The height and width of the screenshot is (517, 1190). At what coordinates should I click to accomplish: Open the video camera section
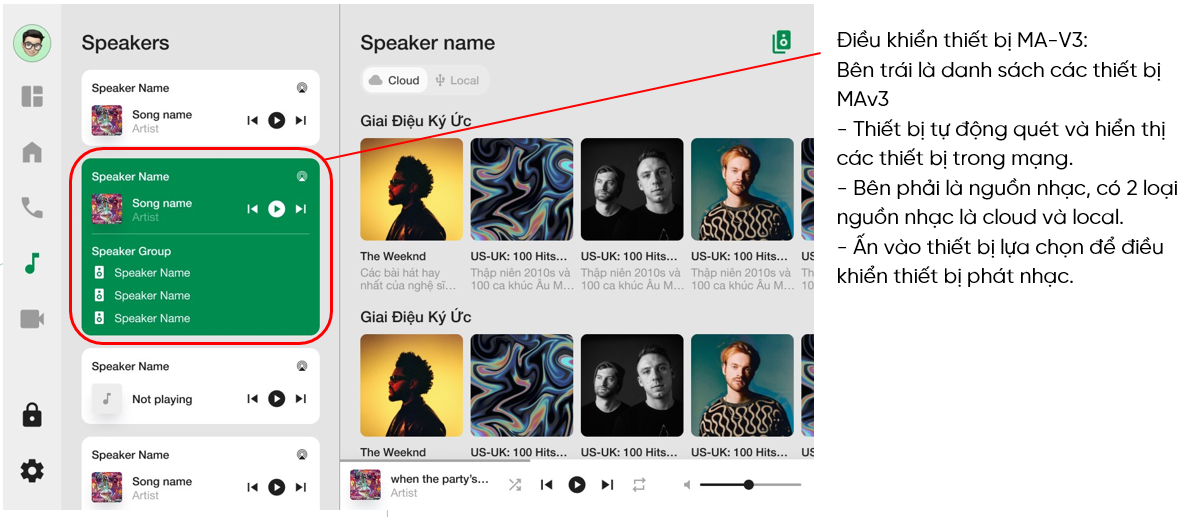(x=32, y=319)
